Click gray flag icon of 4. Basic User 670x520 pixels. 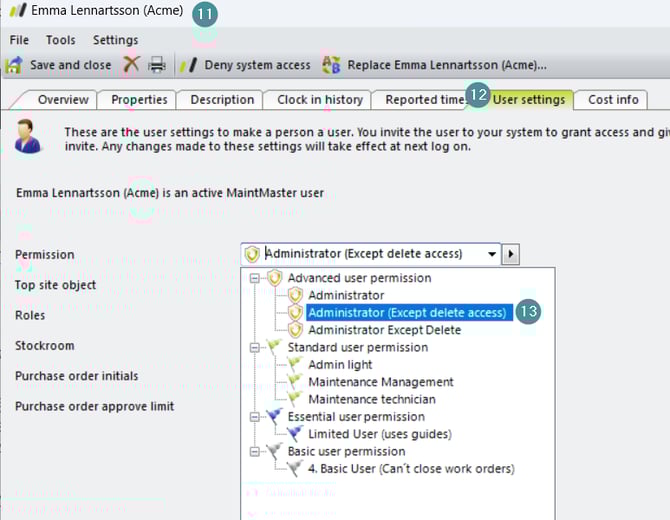click(295, 469)
